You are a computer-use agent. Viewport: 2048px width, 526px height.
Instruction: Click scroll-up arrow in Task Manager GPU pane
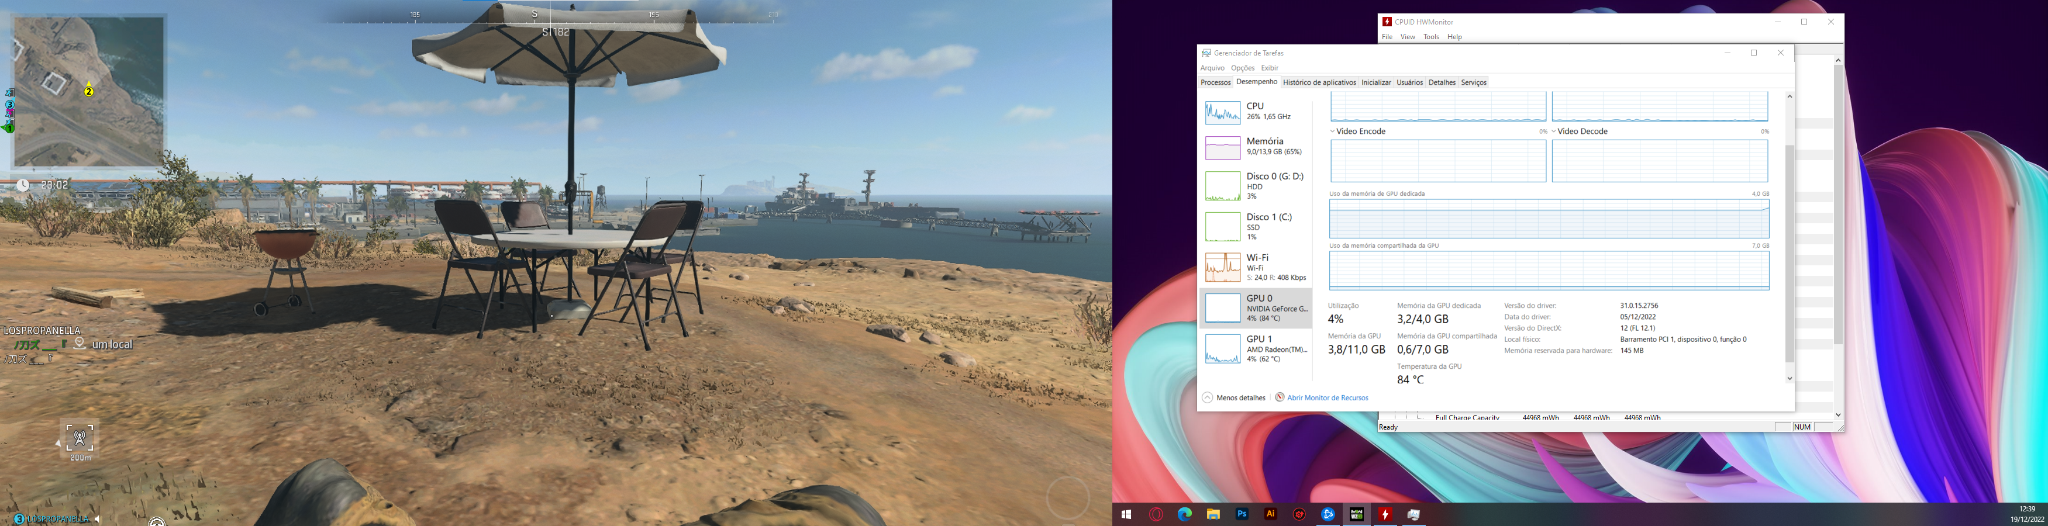pos(1789,96)
